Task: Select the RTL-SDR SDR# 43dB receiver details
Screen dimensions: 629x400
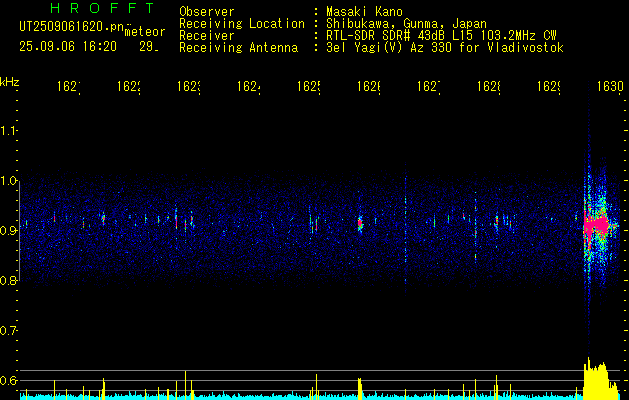Action: pyautogui.click(x=441, y=36)
